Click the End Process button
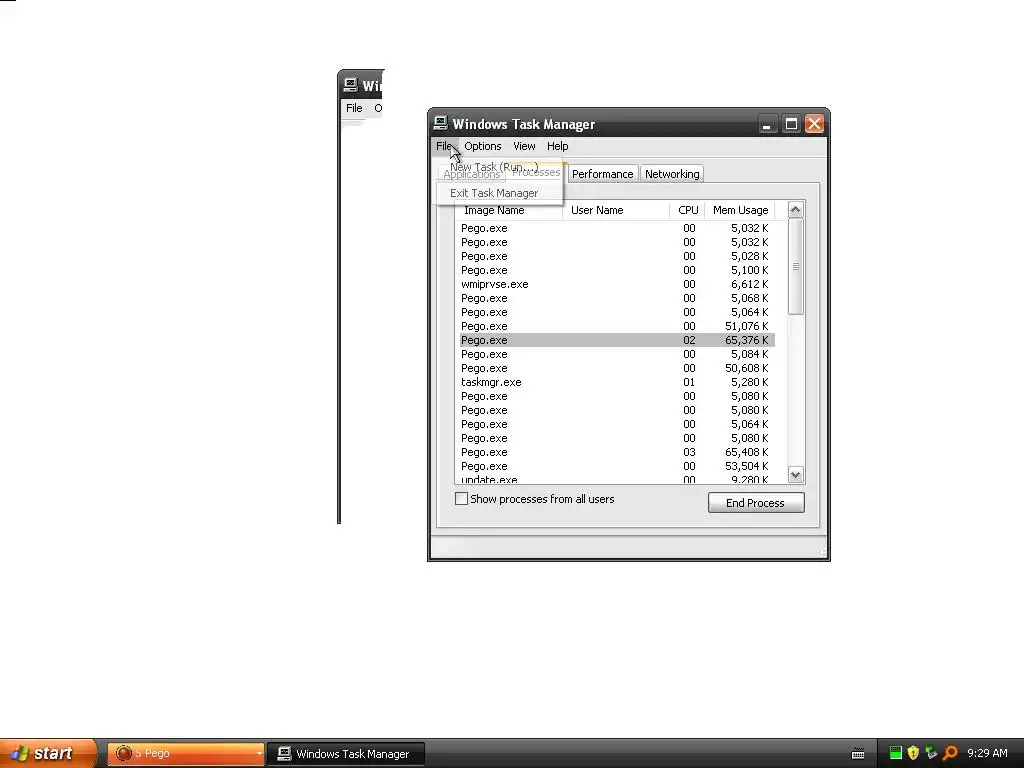Image resolution: width=1024 pixels, height=768 pixels. (x=756, y=503)
